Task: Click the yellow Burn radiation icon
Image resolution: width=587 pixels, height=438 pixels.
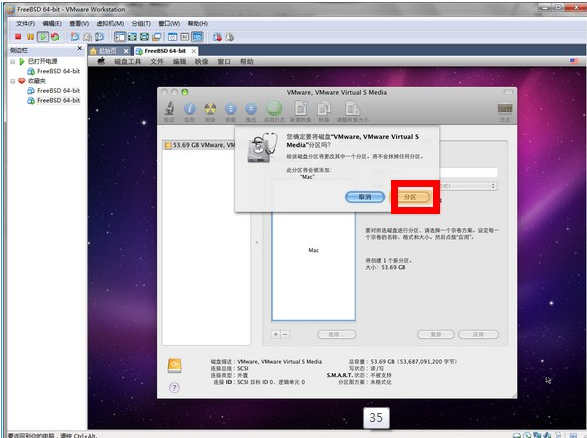Action: (210, 109)
